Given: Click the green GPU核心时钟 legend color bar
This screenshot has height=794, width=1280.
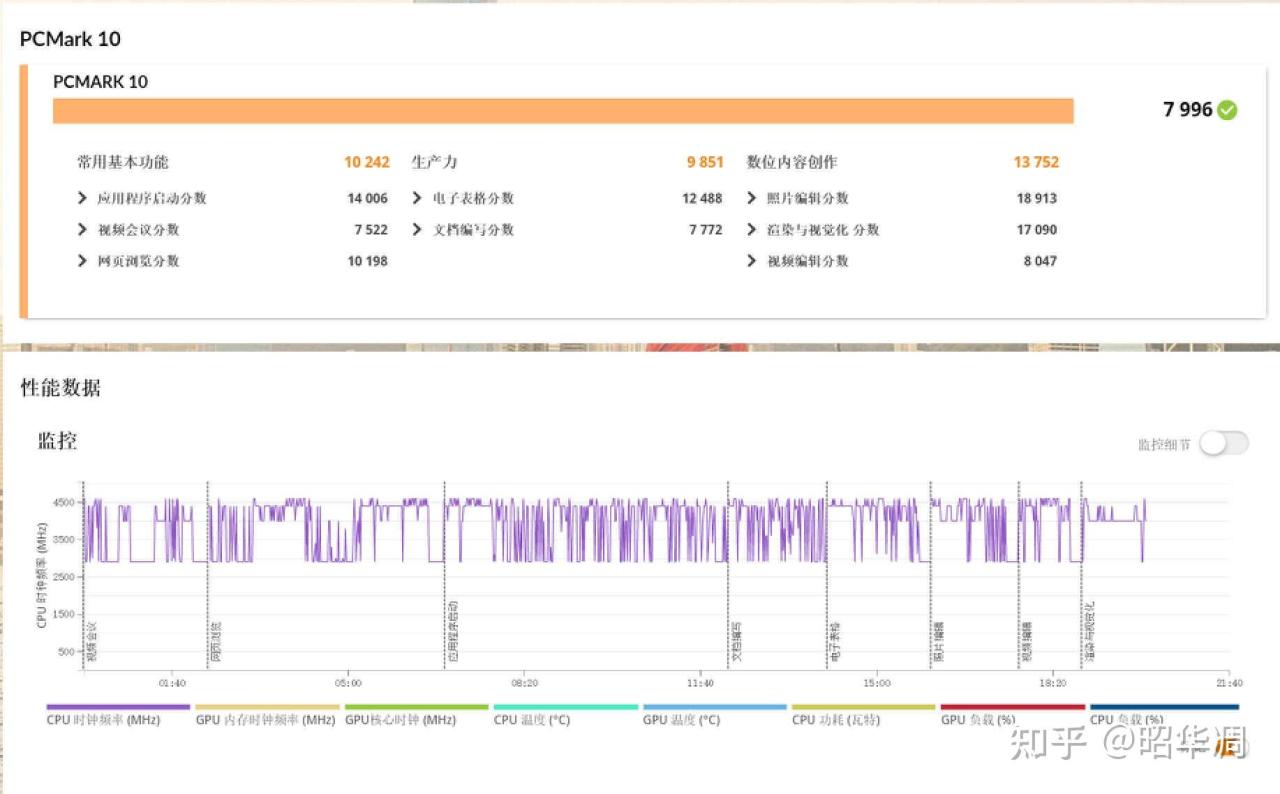Looking at the screenshot, I should [x=416, y=707].
